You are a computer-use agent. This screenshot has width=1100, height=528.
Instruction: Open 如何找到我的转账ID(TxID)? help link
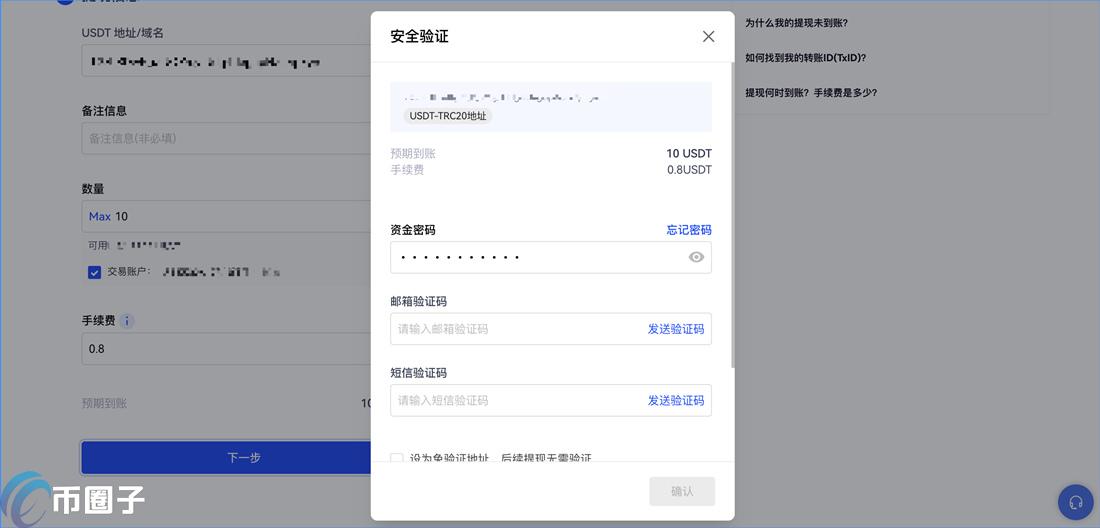tap(805, 57)
